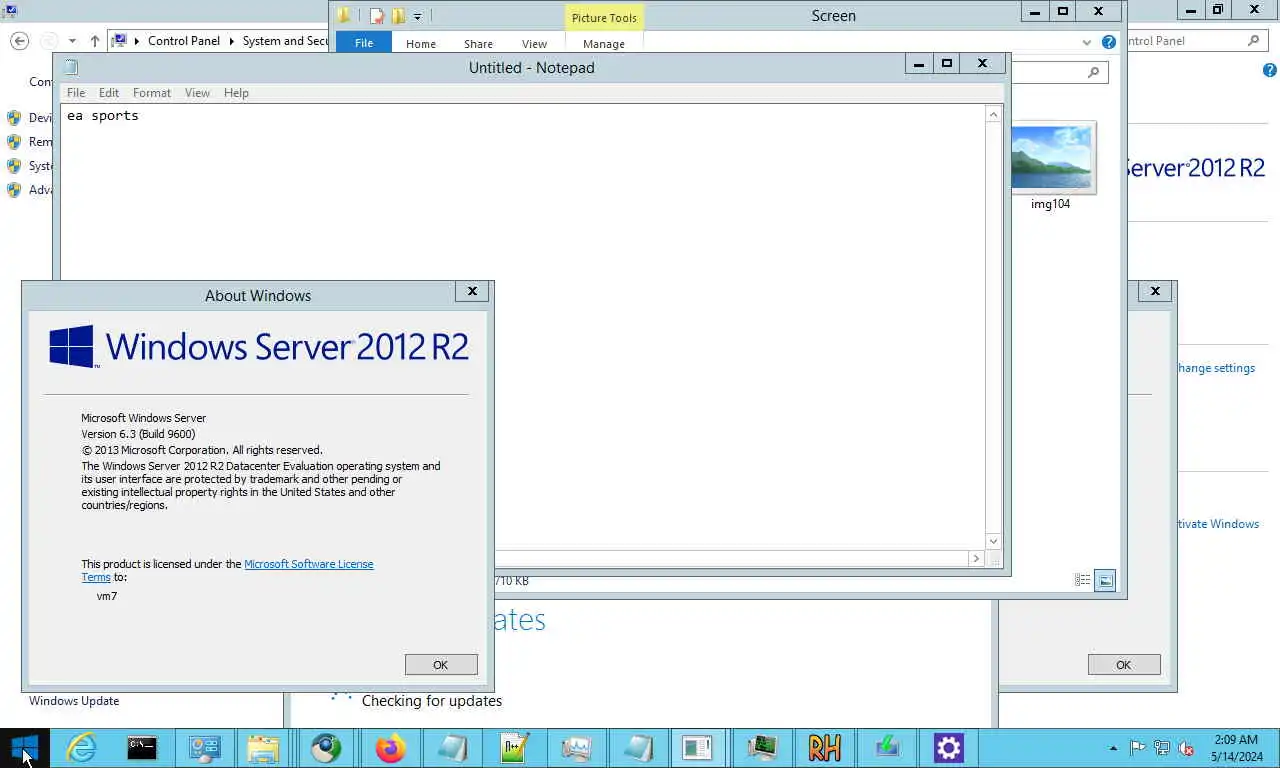Screen dimensions: 1280x768
Task: Click the RH Resource Hacker taskbar icon
Action: pyautogui.click(x=824, y=747)
